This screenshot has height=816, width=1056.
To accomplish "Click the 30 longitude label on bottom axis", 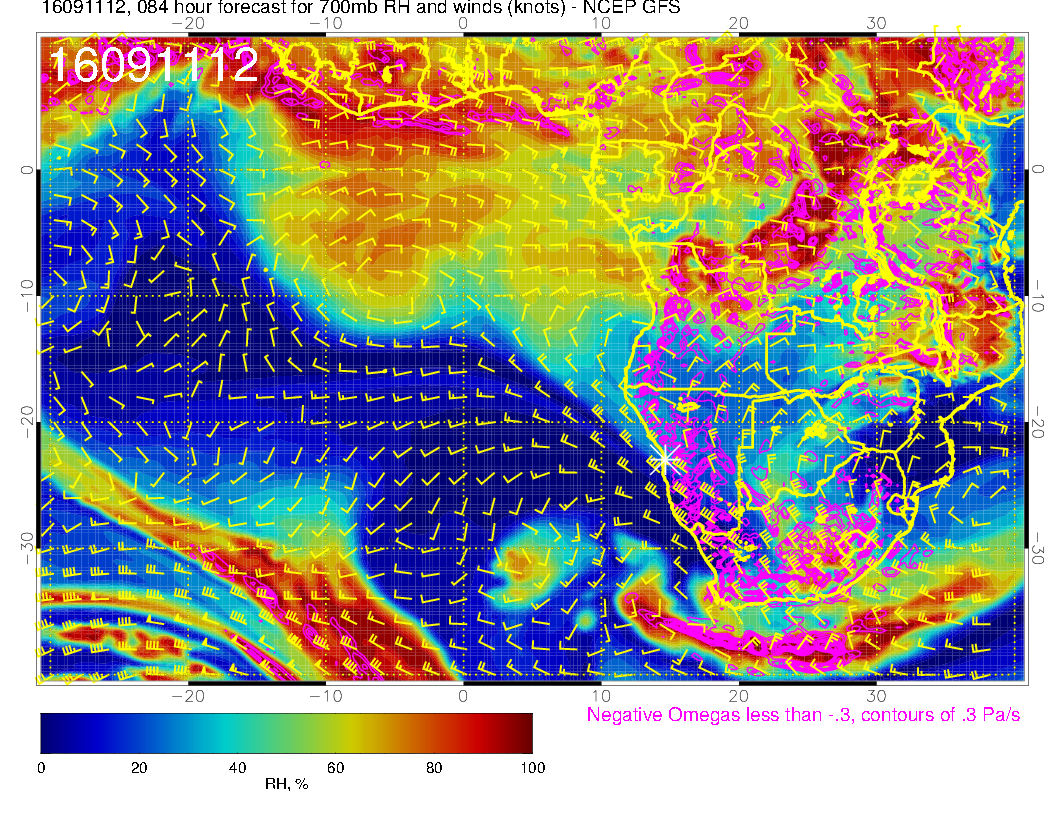I will [876, 696].
